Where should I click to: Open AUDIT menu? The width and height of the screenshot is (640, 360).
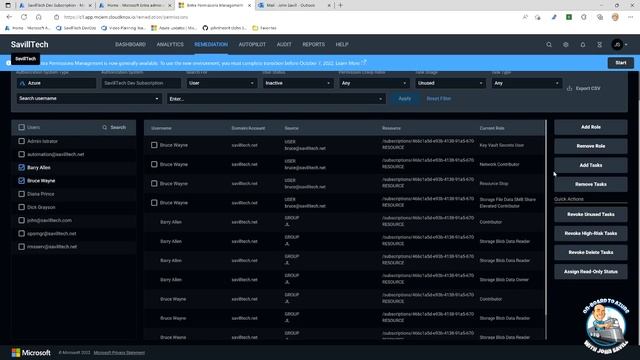tap(284, 44)
